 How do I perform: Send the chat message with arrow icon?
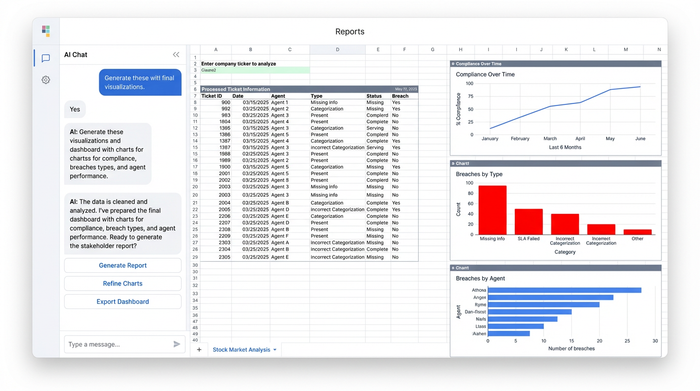[176, 344]
